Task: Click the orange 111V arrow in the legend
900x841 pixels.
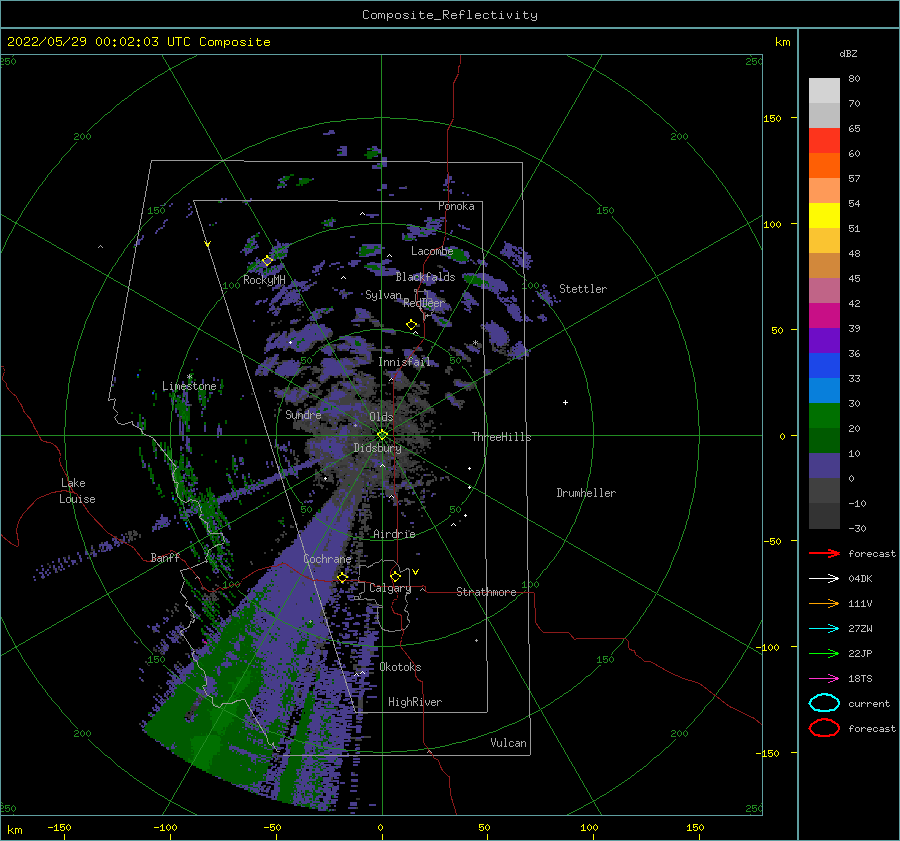Action: (824, 603)
